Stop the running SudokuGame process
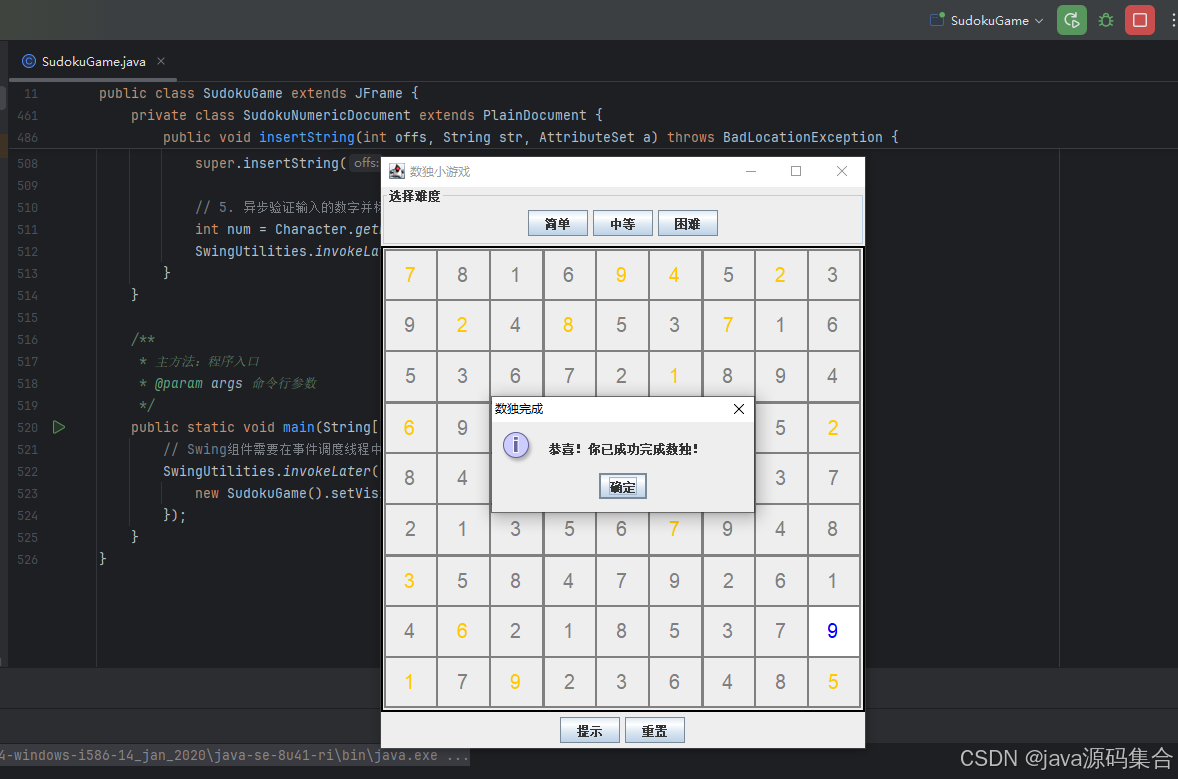This screenshot has height=779, width=1178. pos(1140,20)
